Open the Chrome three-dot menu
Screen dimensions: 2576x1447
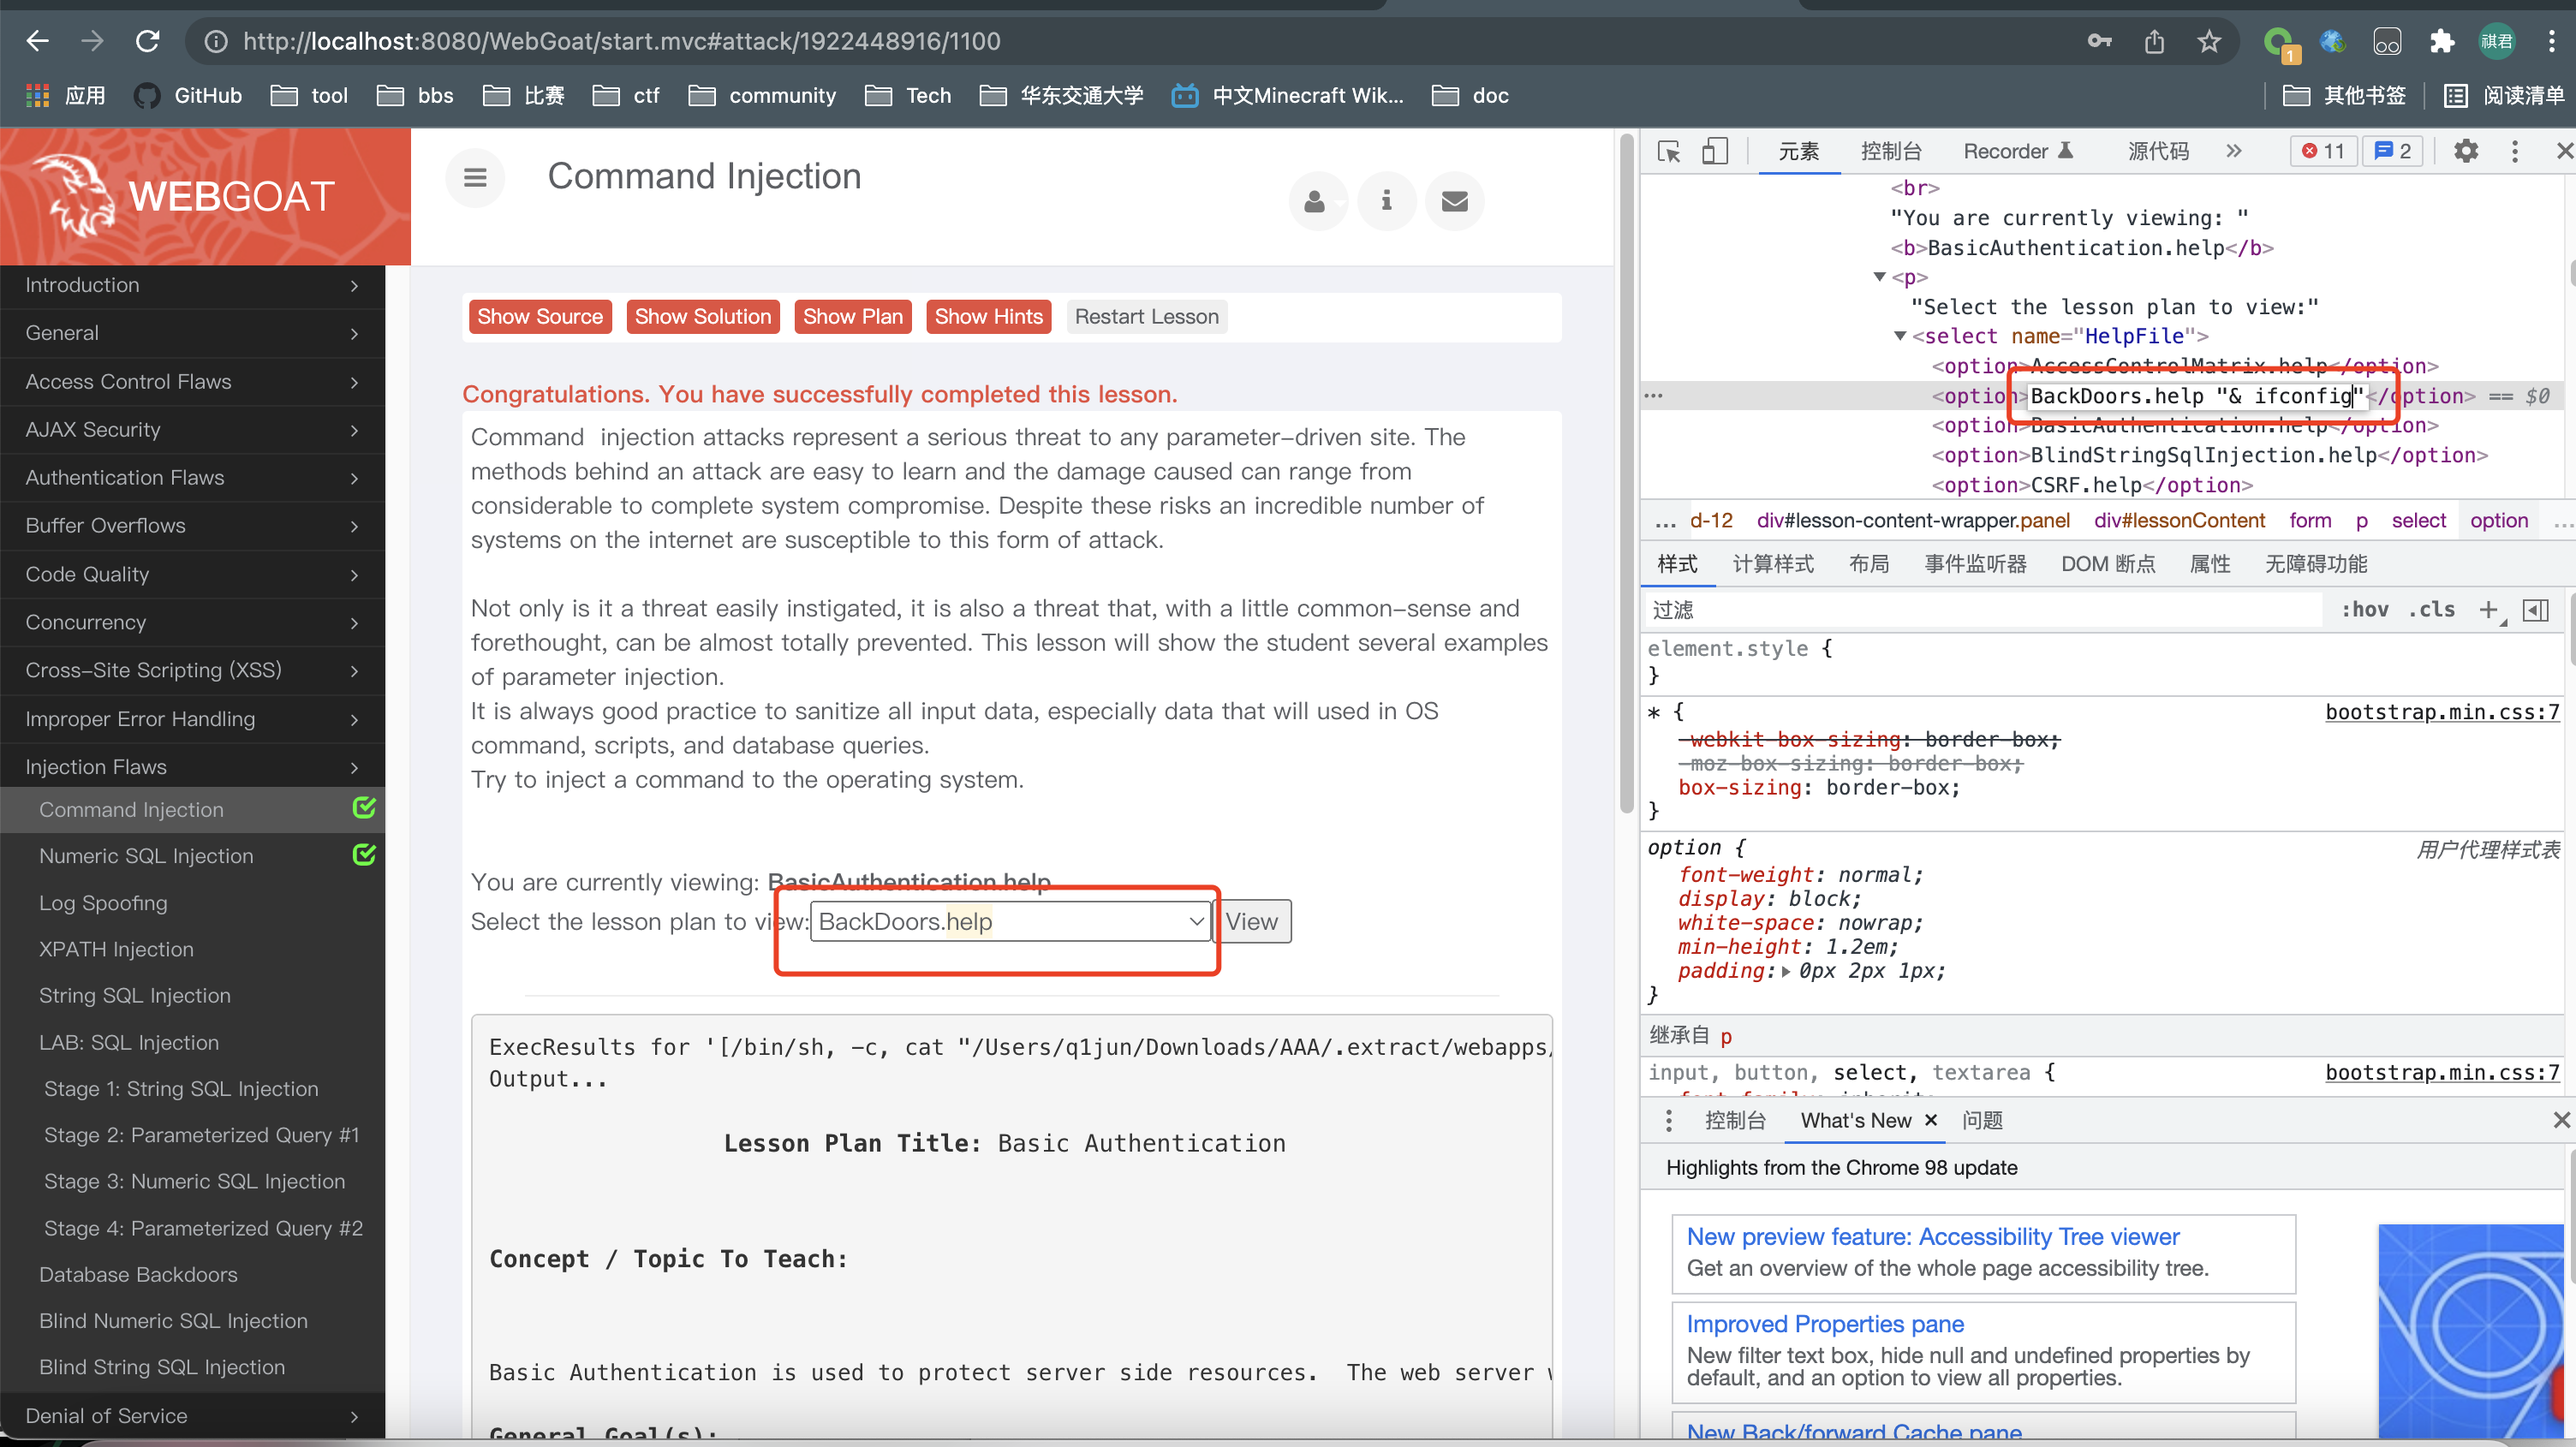click(2551, 41)
